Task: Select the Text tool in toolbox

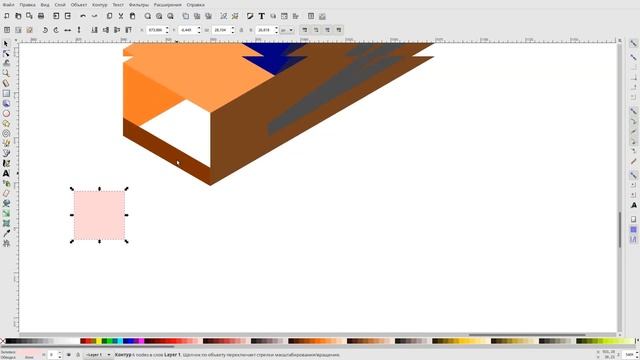Action: pyautogui.click(x=6, y=173)
